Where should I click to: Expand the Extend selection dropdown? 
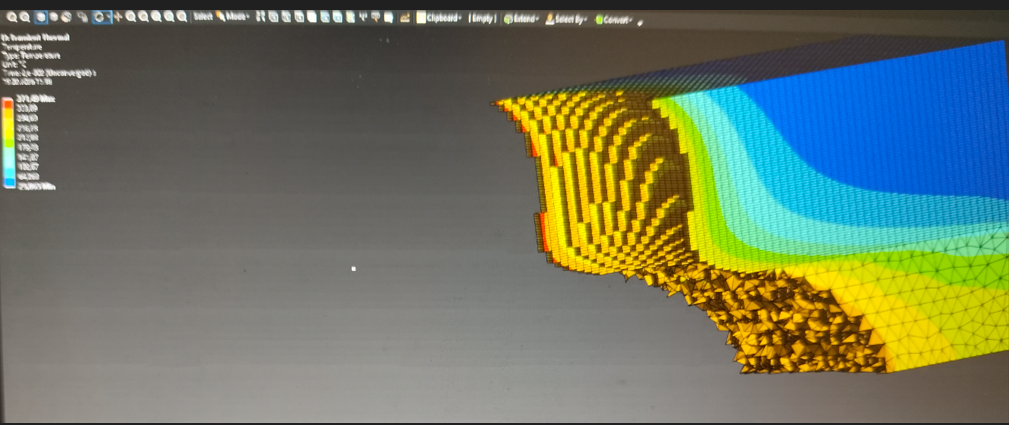tap(521, 18)
